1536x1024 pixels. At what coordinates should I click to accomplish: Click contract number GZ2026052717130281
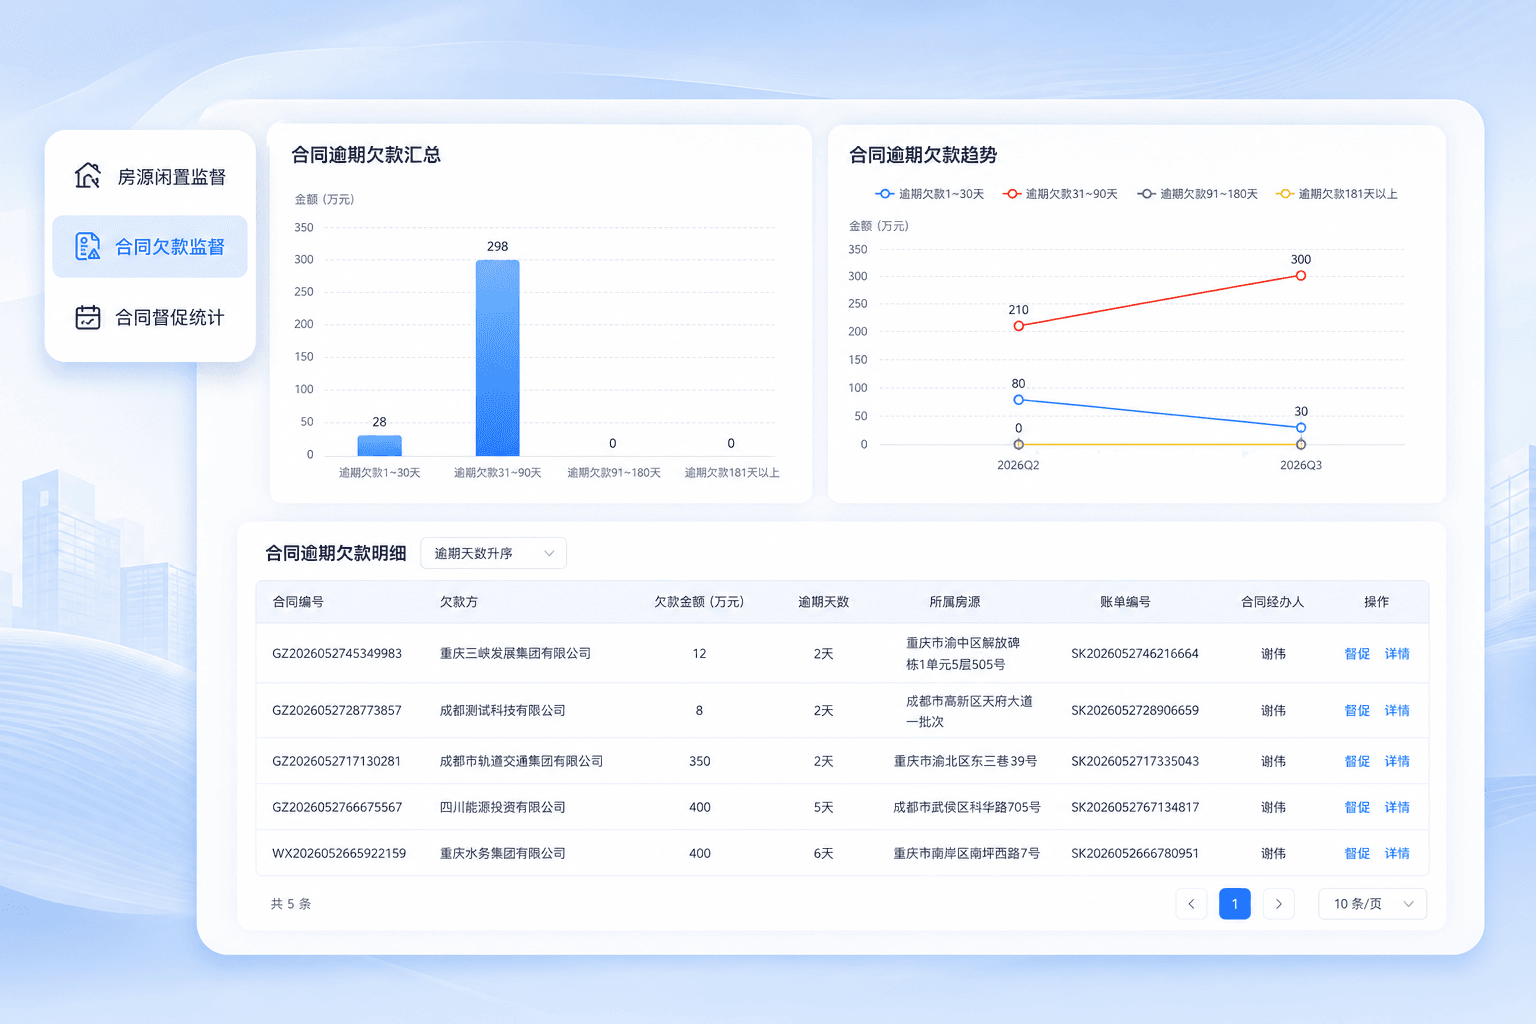[x=337, y=762]
